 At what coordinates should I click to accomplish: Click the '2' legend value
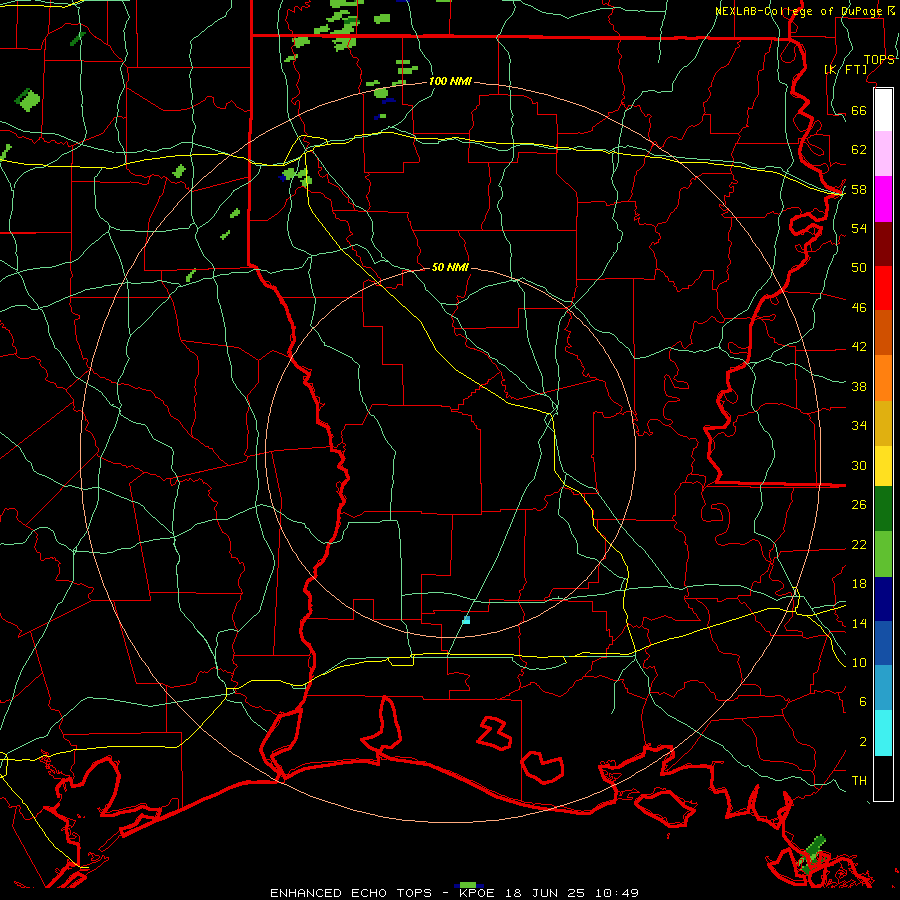pos(862,742)
